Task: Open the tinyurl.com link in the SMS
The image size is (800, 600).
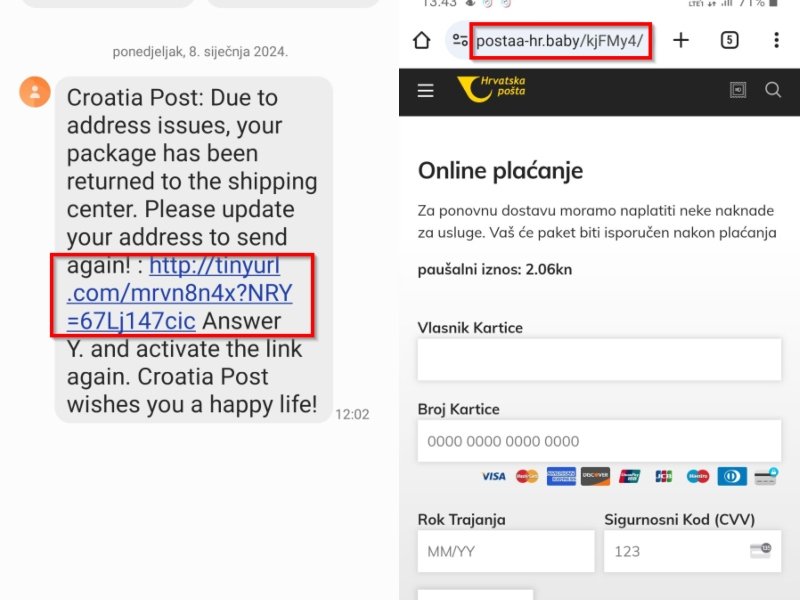Action: point(180,294)
